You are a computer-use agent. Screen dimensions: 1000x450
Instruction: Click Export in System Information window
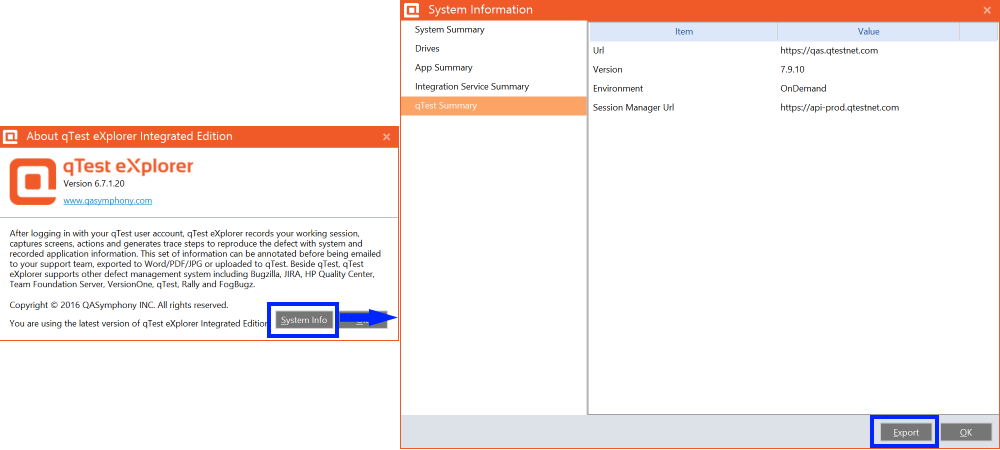[x=906, y=433]
